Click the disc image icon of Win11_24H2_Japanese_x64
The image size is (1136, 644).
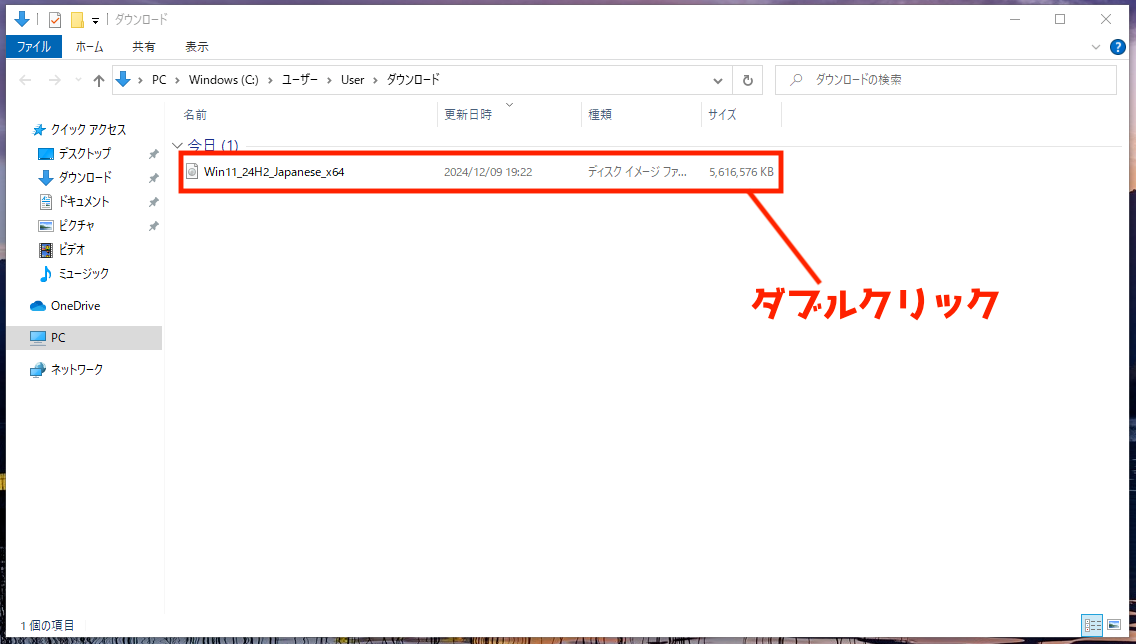[192, 172]
